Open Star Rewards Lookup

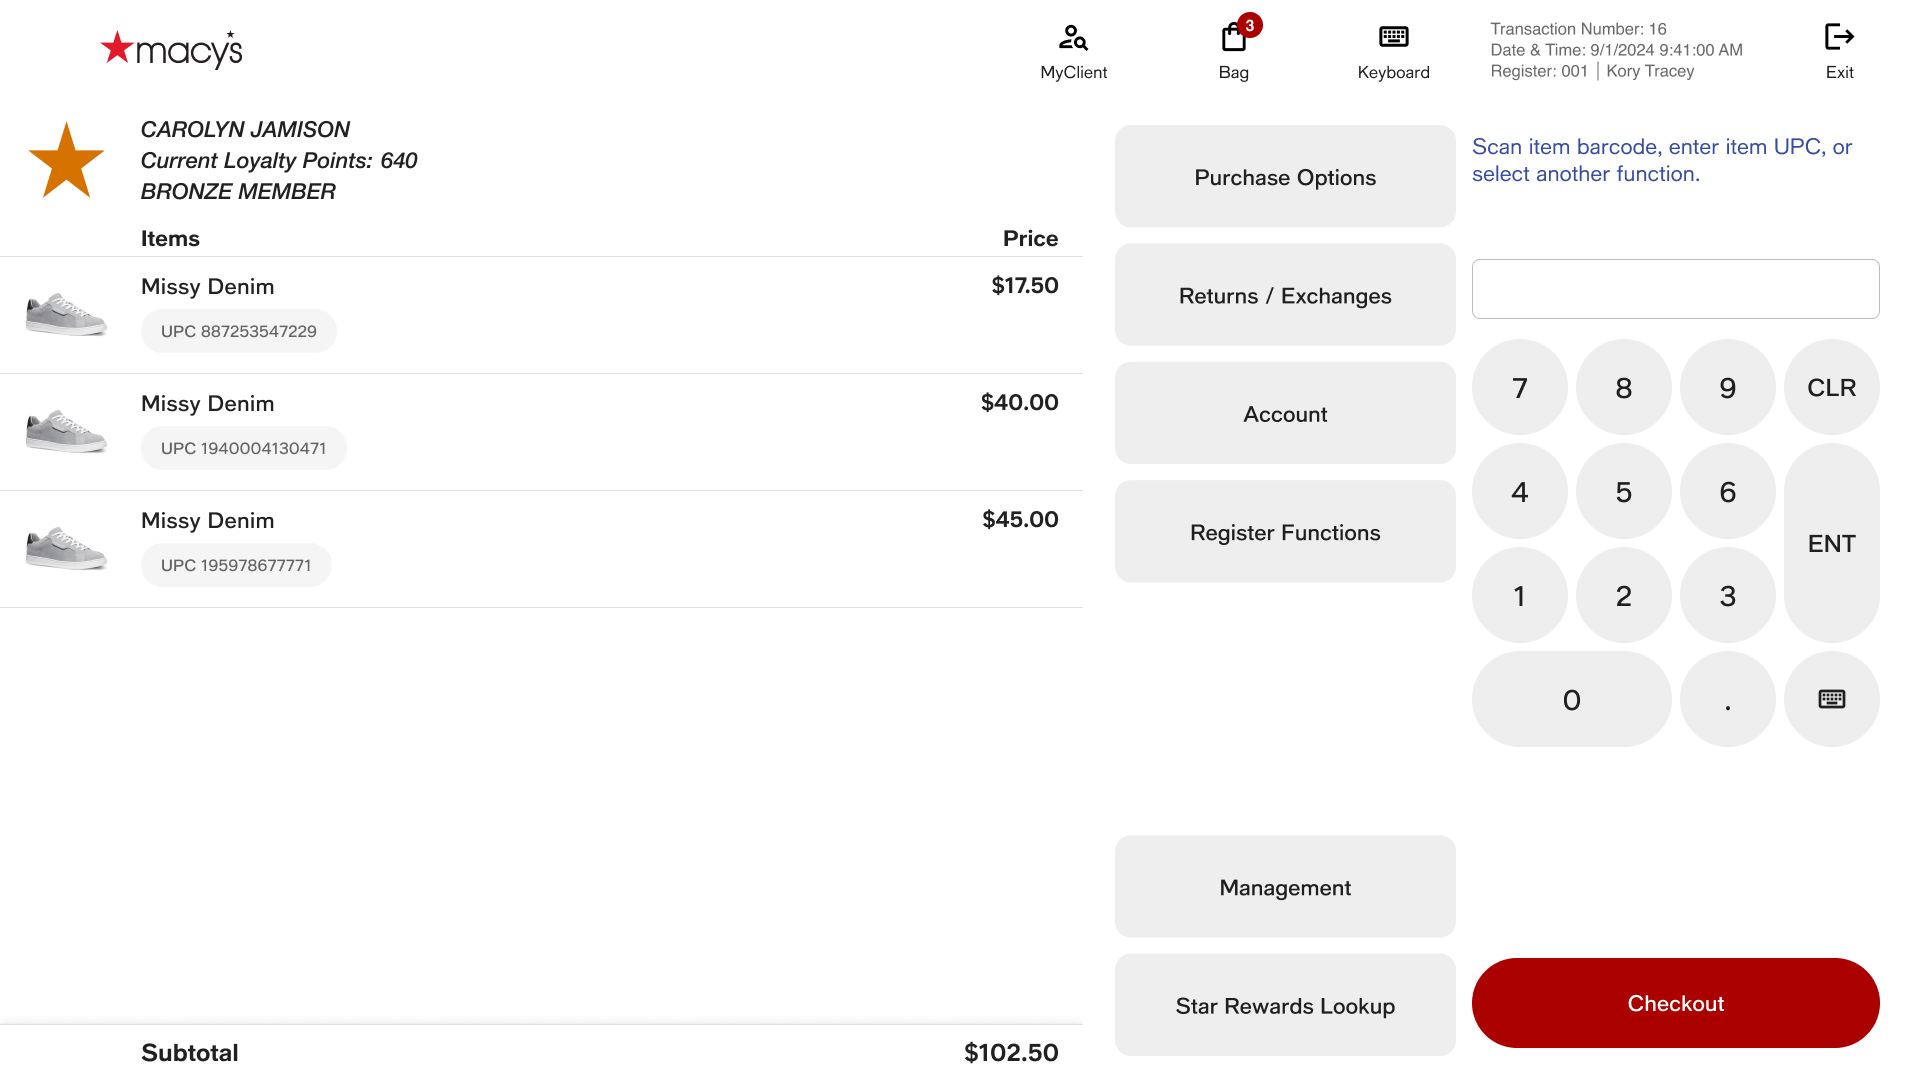1285,1005
